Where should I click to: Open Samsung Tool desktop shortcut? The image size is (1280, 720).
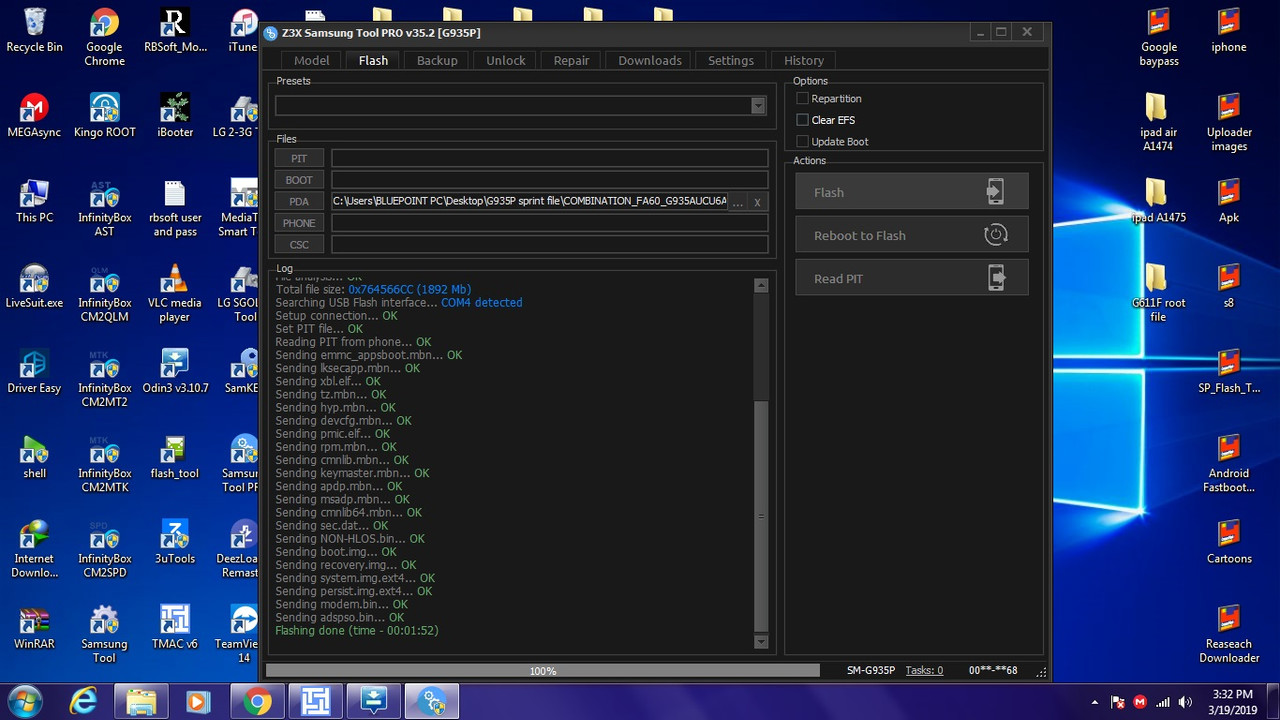coord(104,635)
